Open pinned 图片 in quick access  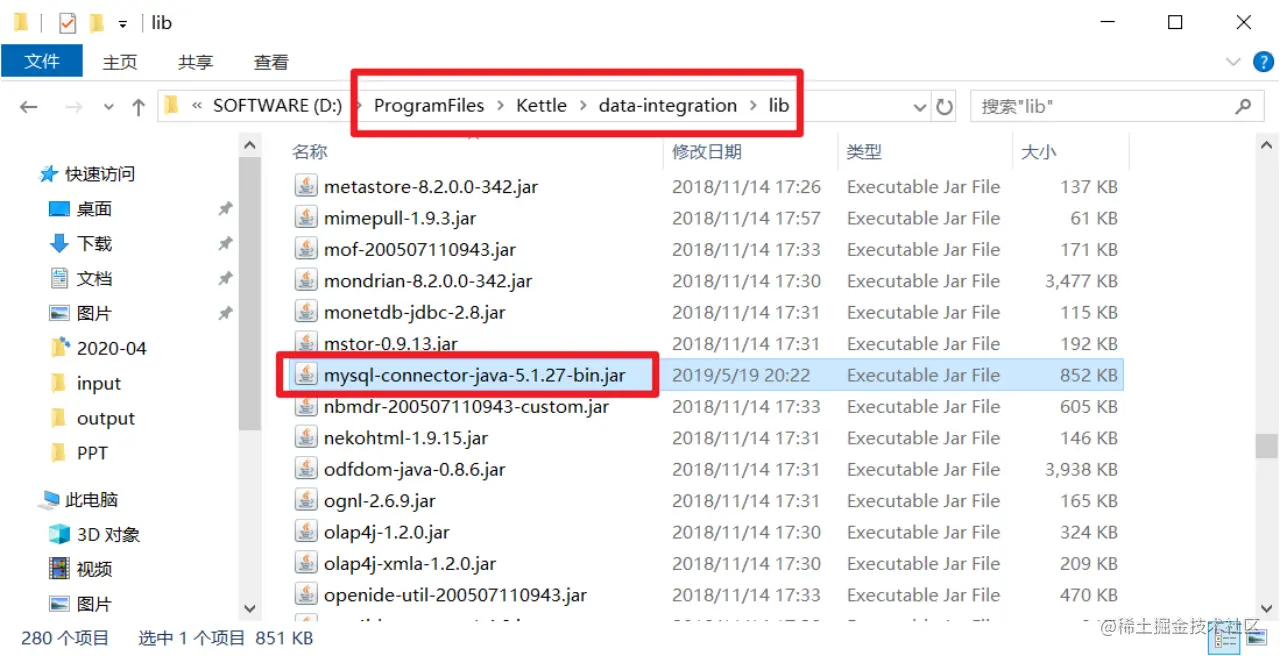point(94,314)
